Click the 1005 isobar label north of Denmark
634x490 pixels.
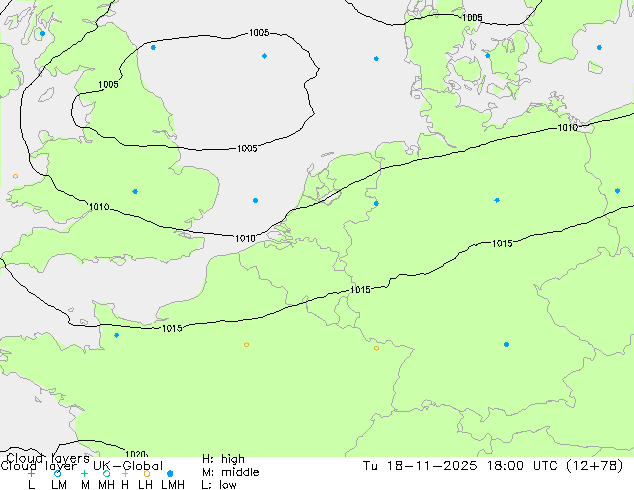coord(472,17)
